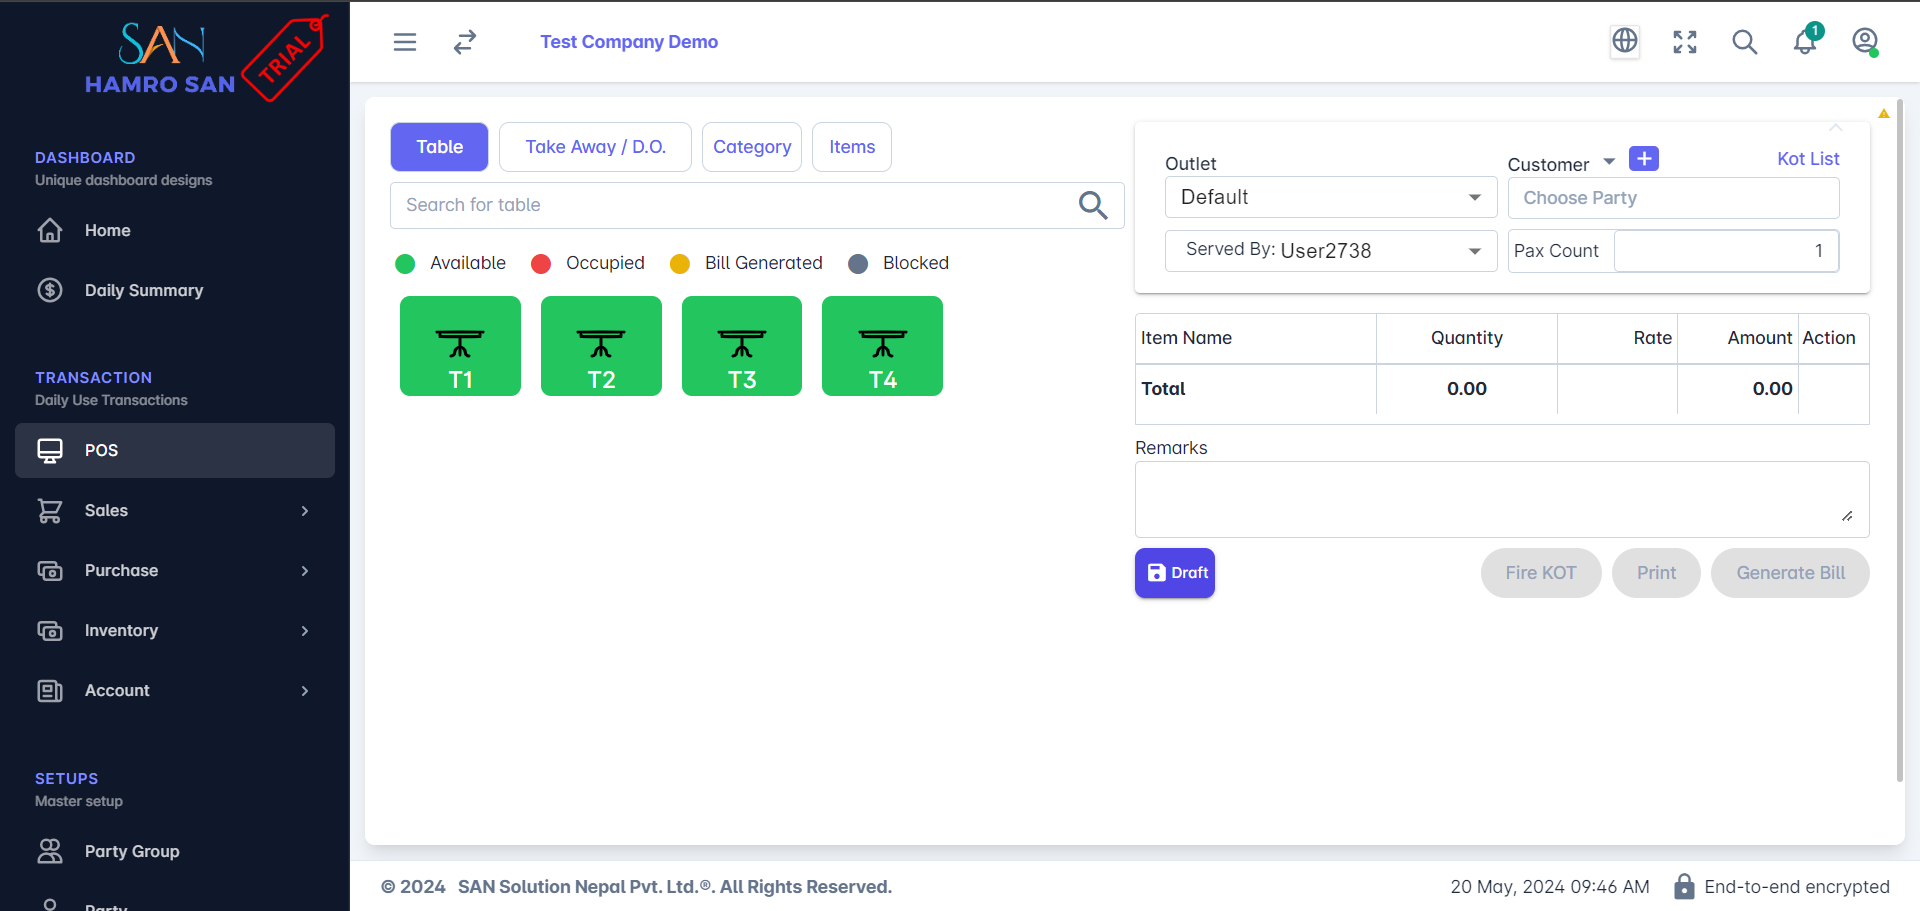1920x911 pixels.
Task: Toggle the hamburger sidebar menu
Action: 404,42
